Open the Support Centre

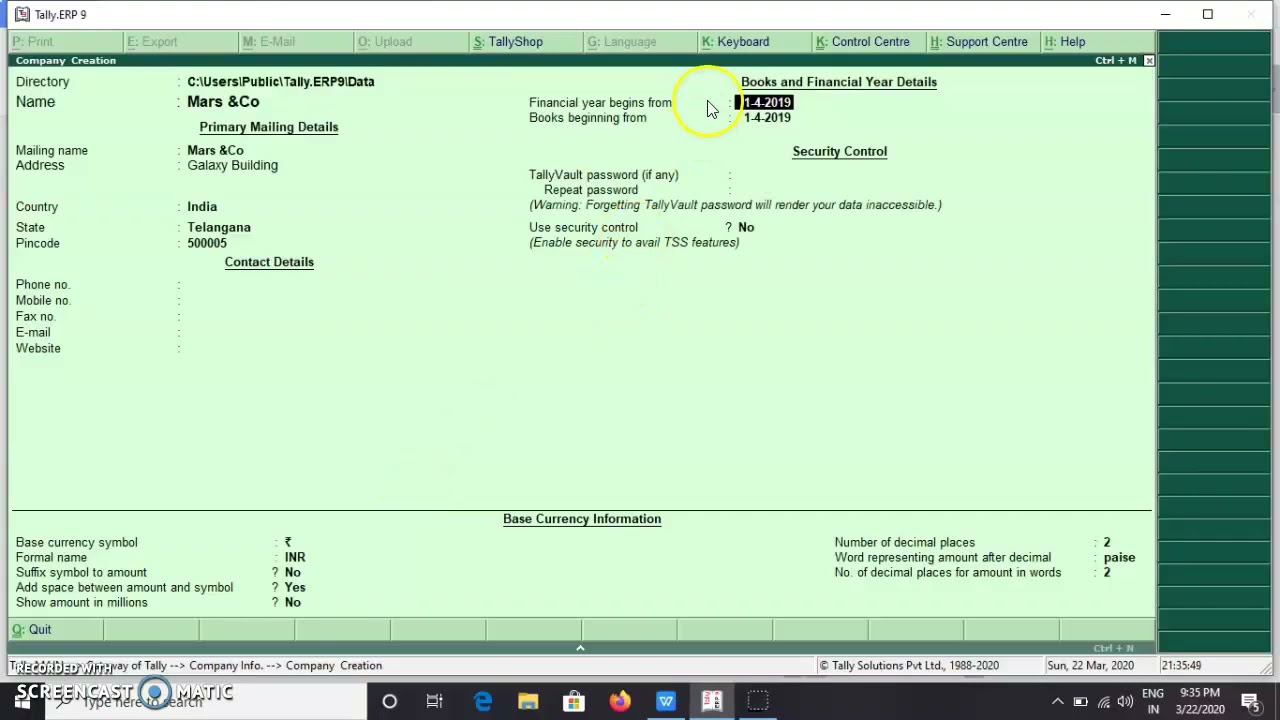coord(978,42)
